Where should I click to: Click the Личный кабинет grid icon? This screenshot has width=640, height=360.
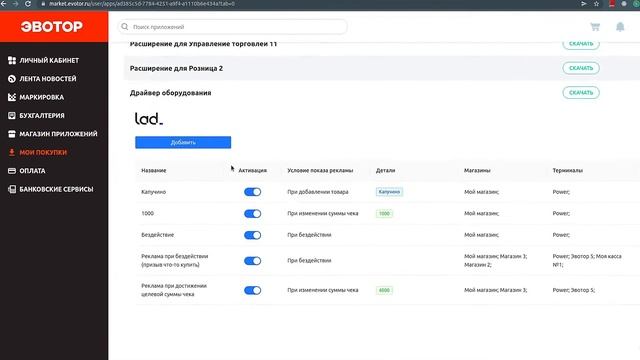pos(12,60)
